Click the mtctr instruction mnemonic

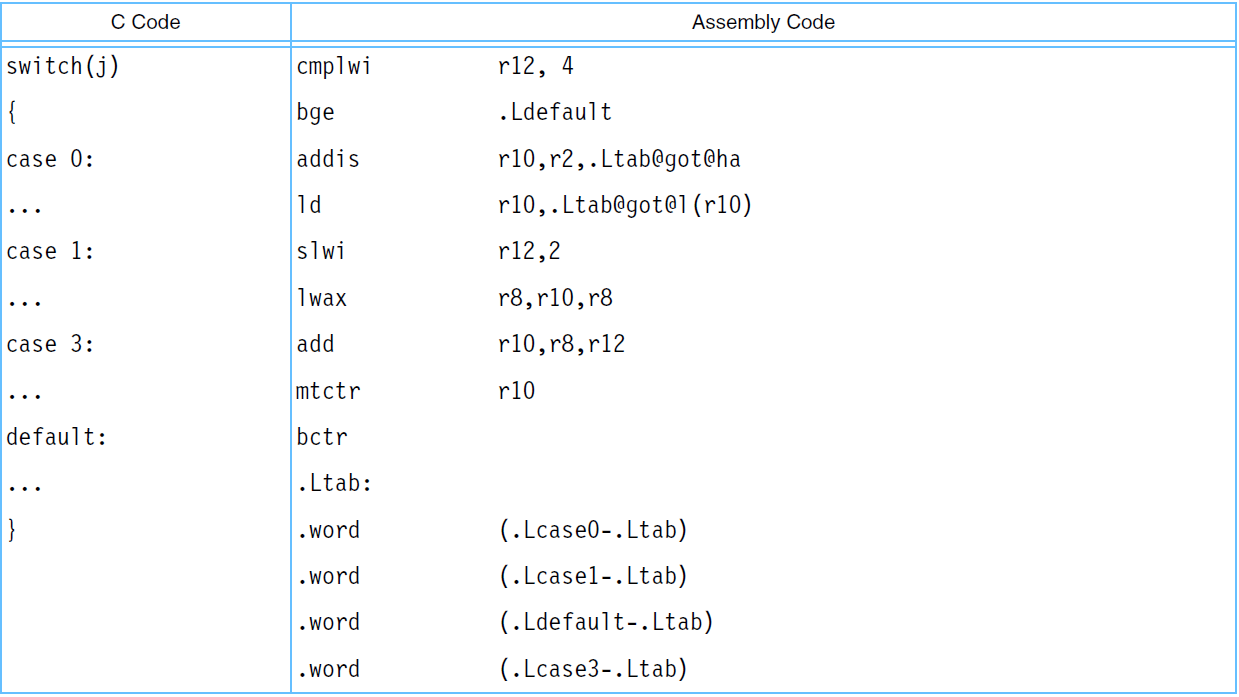(328, 391)
